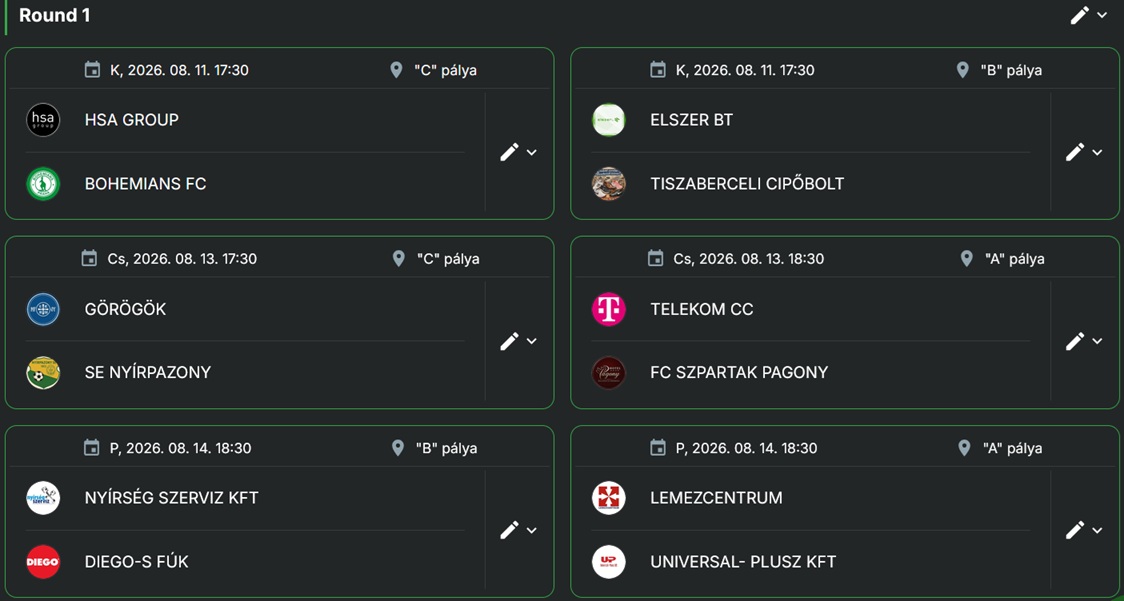The width and height of the screenshot is (1124, 601).
Task: Click the TELEKOM CC team logo
Action: [609, 309]
